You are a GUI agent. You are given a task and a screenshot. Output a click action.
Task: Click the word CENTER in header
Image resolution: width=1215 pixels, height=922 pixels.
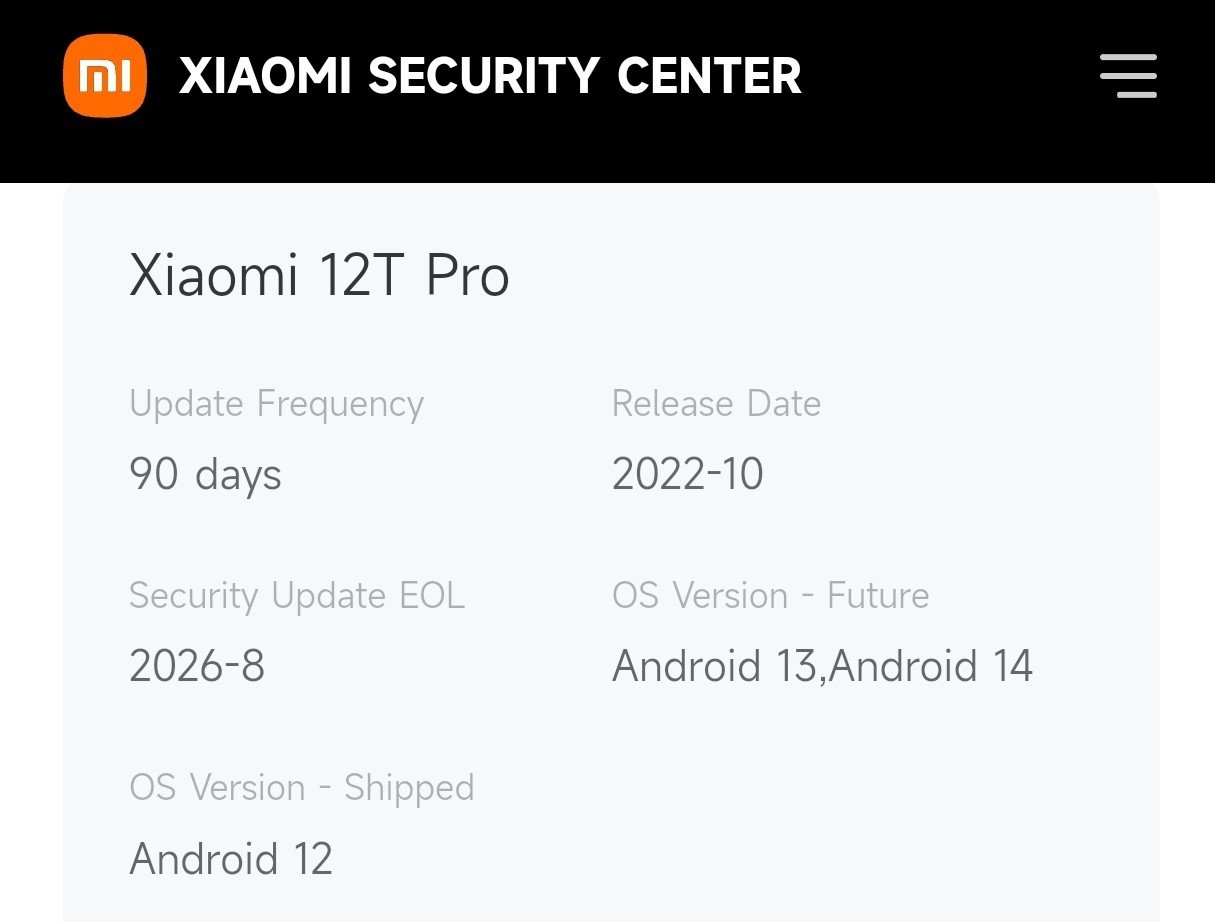(x=709, y=77)
